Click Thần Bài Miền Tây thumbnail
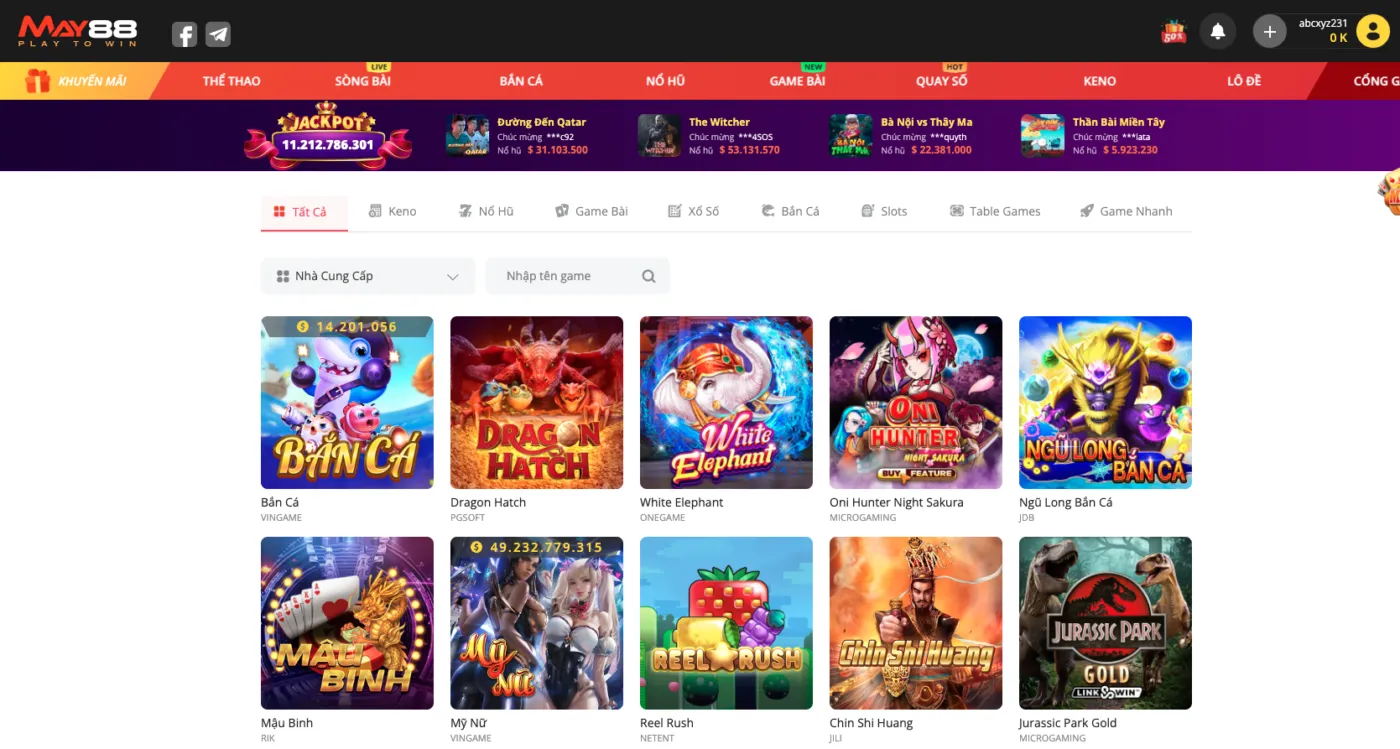 pyautogui.click(x=1042, y=135)
